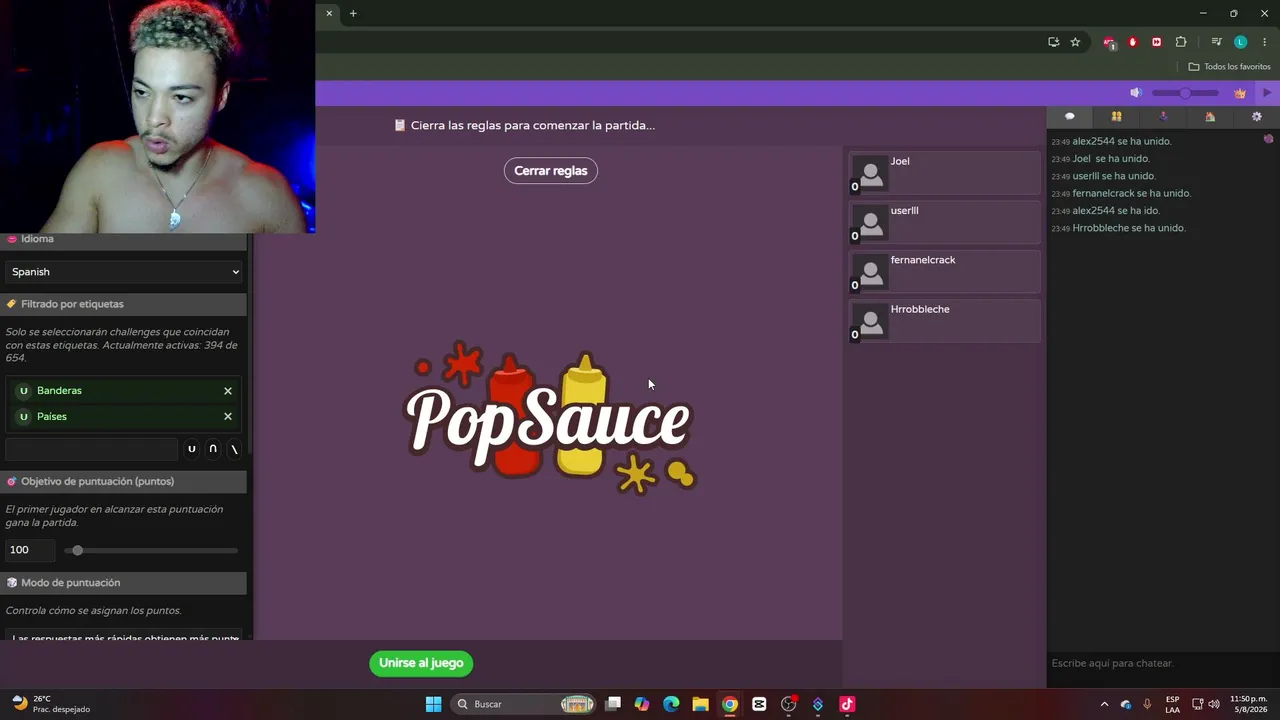Select player fernanelcrack in the list
This screenshot has height=720, width=1280.
click(945, 271)
